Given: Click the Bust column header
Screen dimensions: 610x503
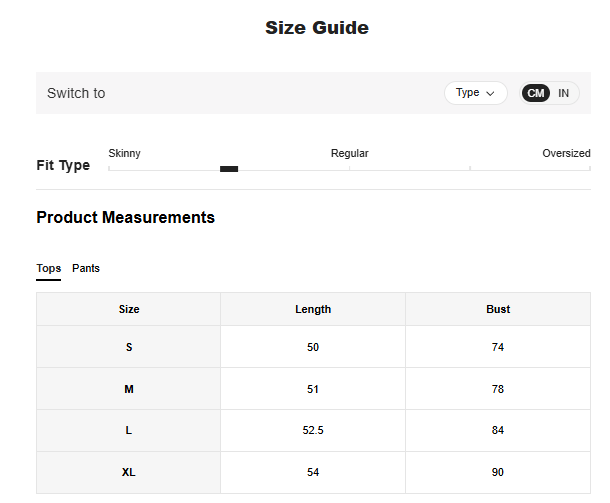Looking at the screenshot, I should [x=498, y=309].
